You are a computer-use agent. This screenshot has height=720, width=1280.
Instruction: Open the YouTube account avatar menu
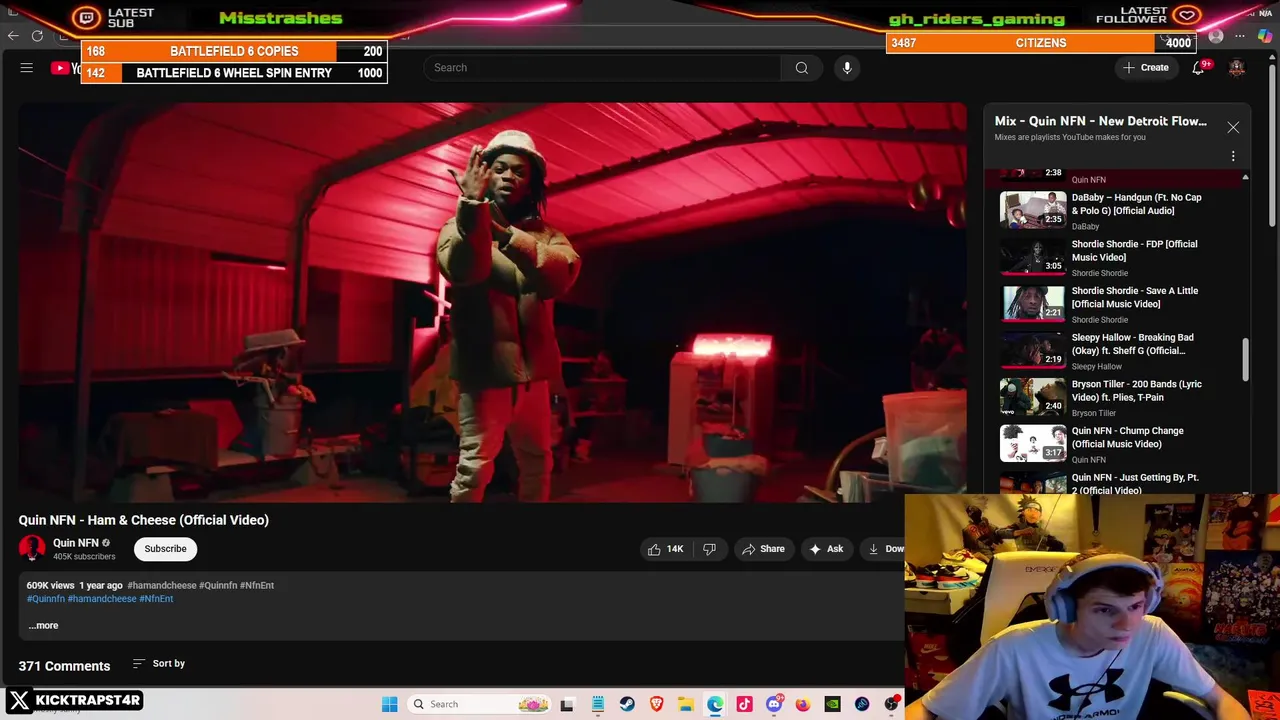pos(1237,68)
